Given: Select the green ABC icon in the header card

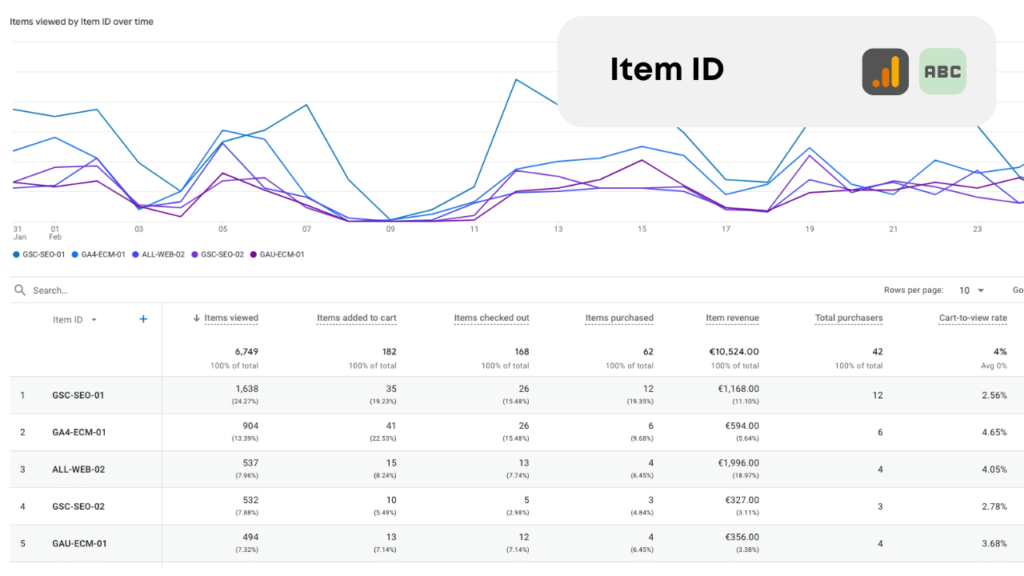Looking at the screenshot, I should point(944,71).
